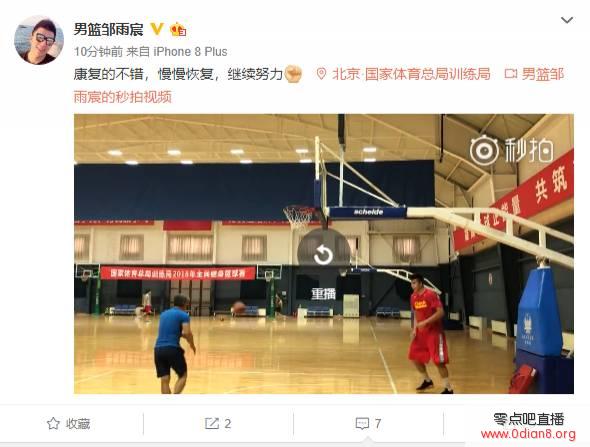Click the crown membership badge icon
This screenshot has height=447, width=590.
pyautogui.click(x=178, y=29)
